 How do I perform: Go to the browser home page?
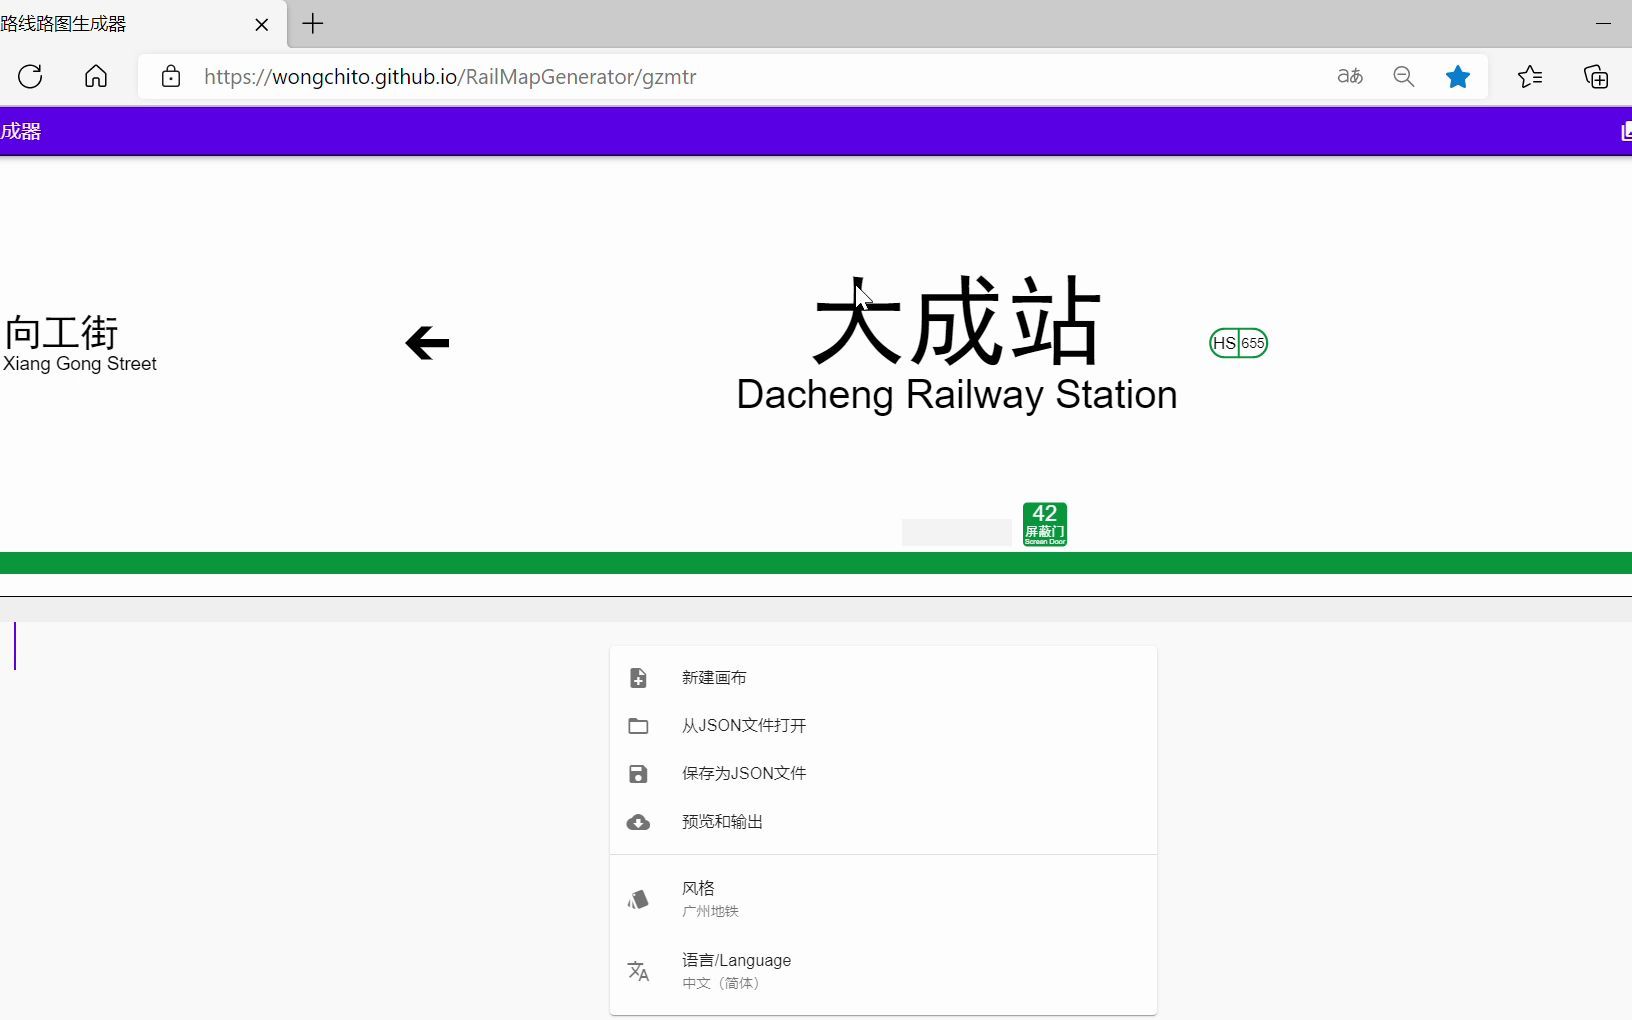tap(96, 77)
